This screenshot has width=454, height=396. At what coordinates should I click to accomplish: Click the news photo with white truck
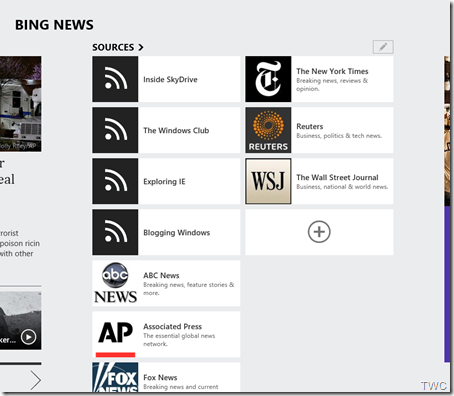[21, 104]
